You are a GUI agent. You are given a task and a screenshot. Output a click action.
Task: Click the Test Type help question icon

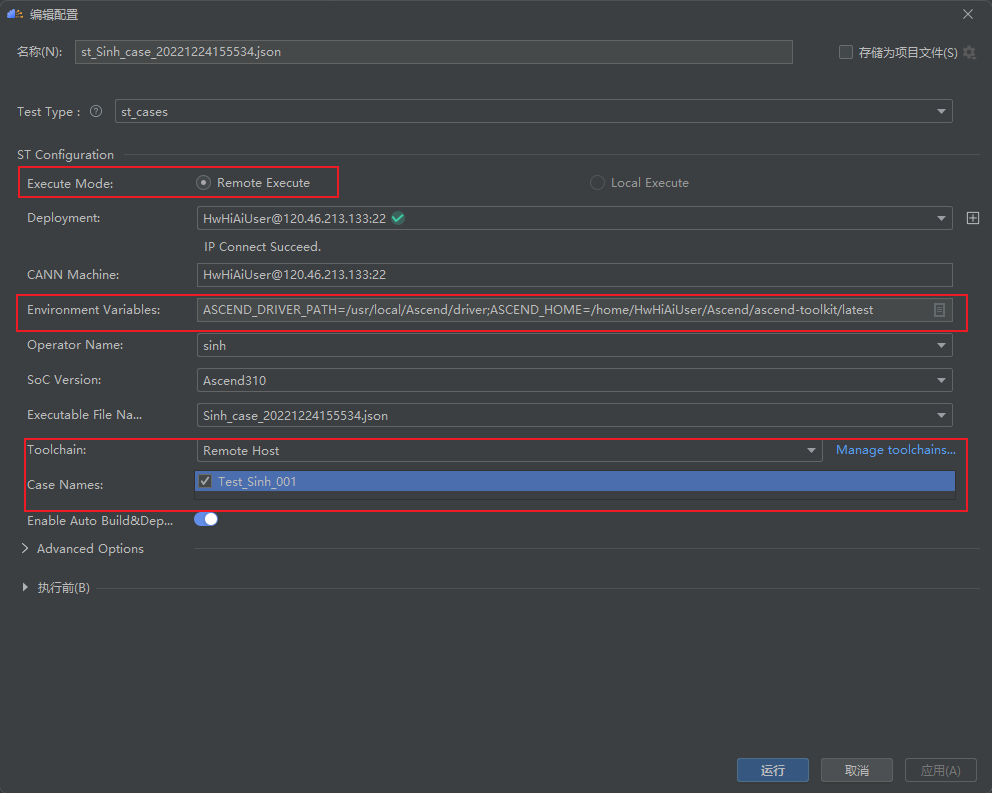click(x=96, y=112)
